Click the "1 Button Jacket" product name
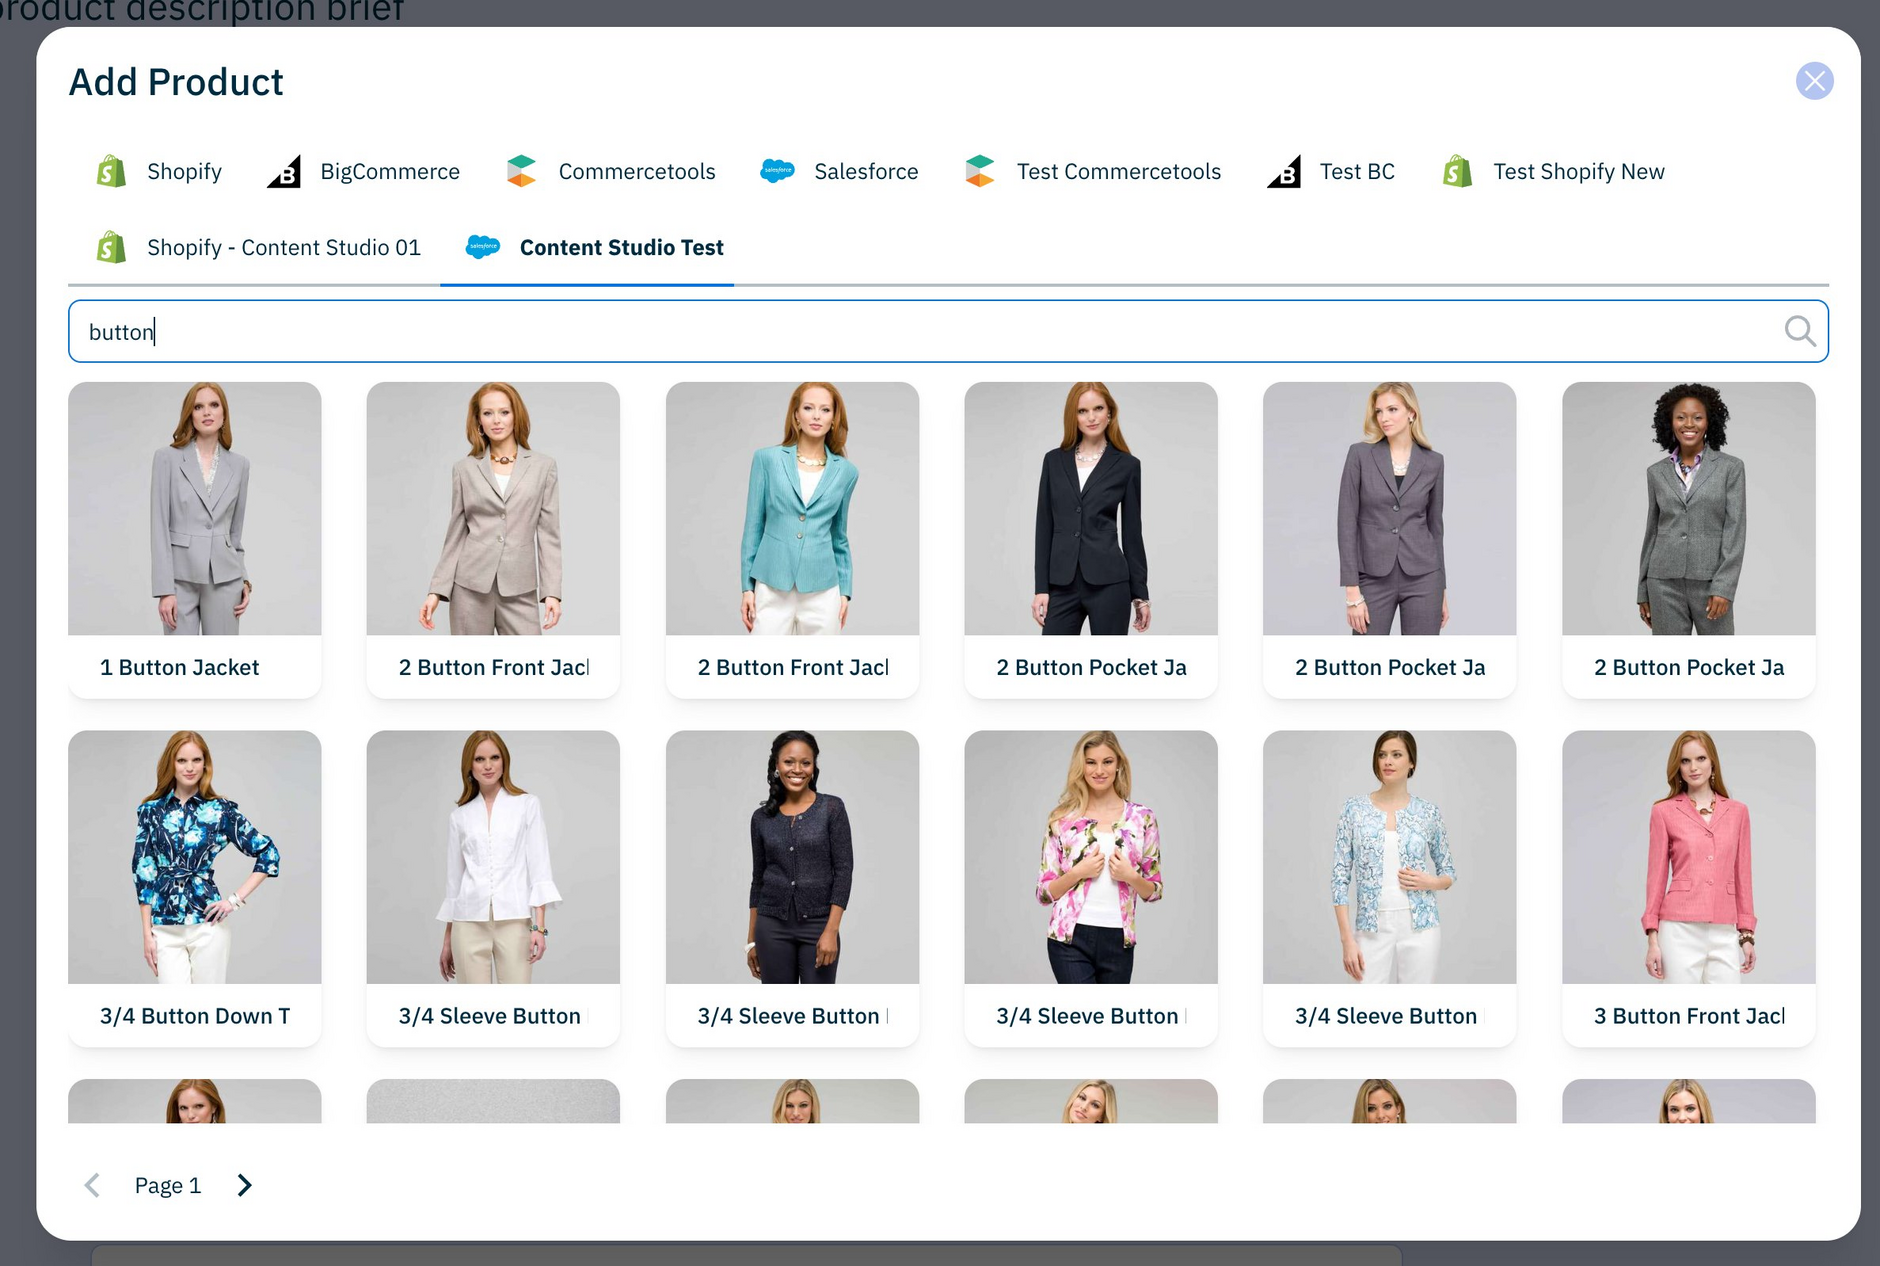Screen dimensions: 1880x1266 click(179, 667)
